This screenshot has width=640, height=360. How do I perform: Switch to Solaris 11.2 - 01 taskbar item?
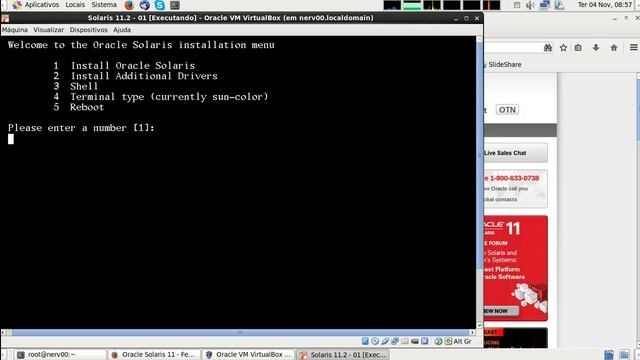[343, 354]
